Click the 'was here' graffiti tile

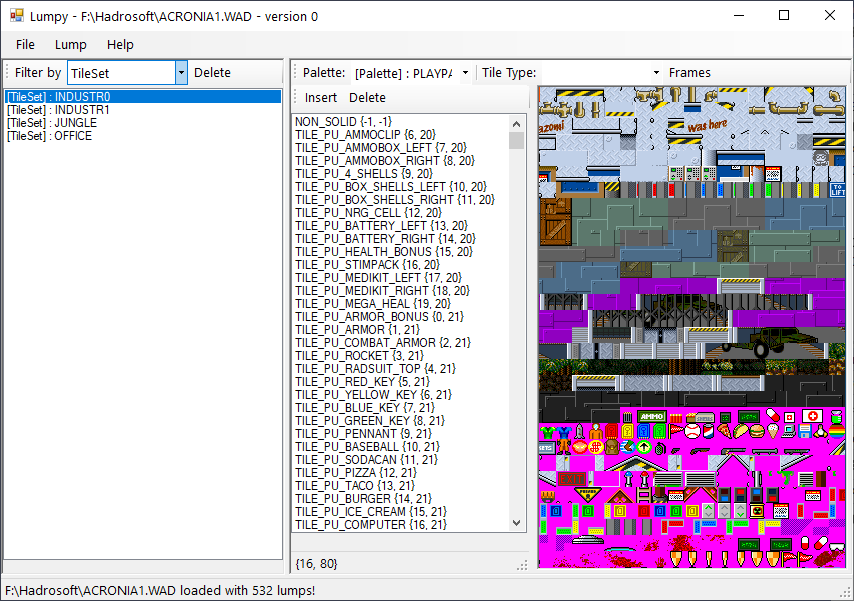[707, 126]
